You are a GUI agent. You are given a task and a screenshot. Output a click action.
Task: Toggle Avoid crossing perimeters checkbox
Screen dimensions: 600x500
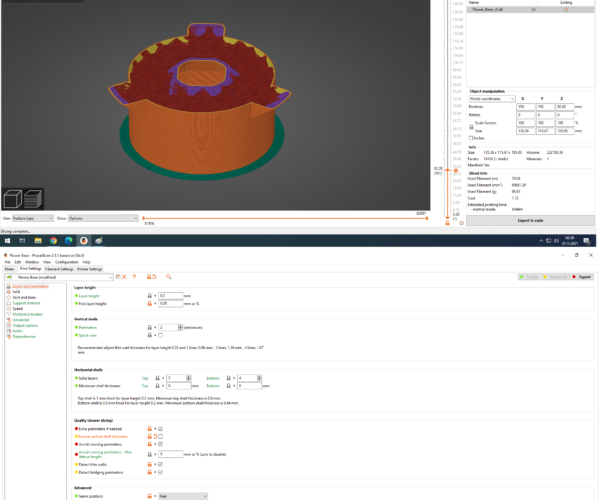click(x=160, y=444)
